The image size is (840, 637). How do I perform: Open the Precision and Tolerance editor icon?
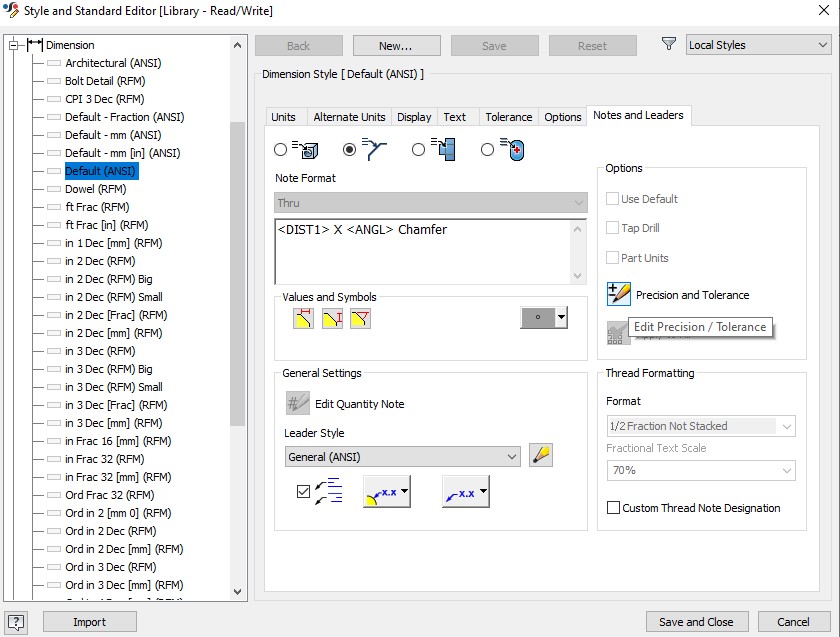coord(619,294)
